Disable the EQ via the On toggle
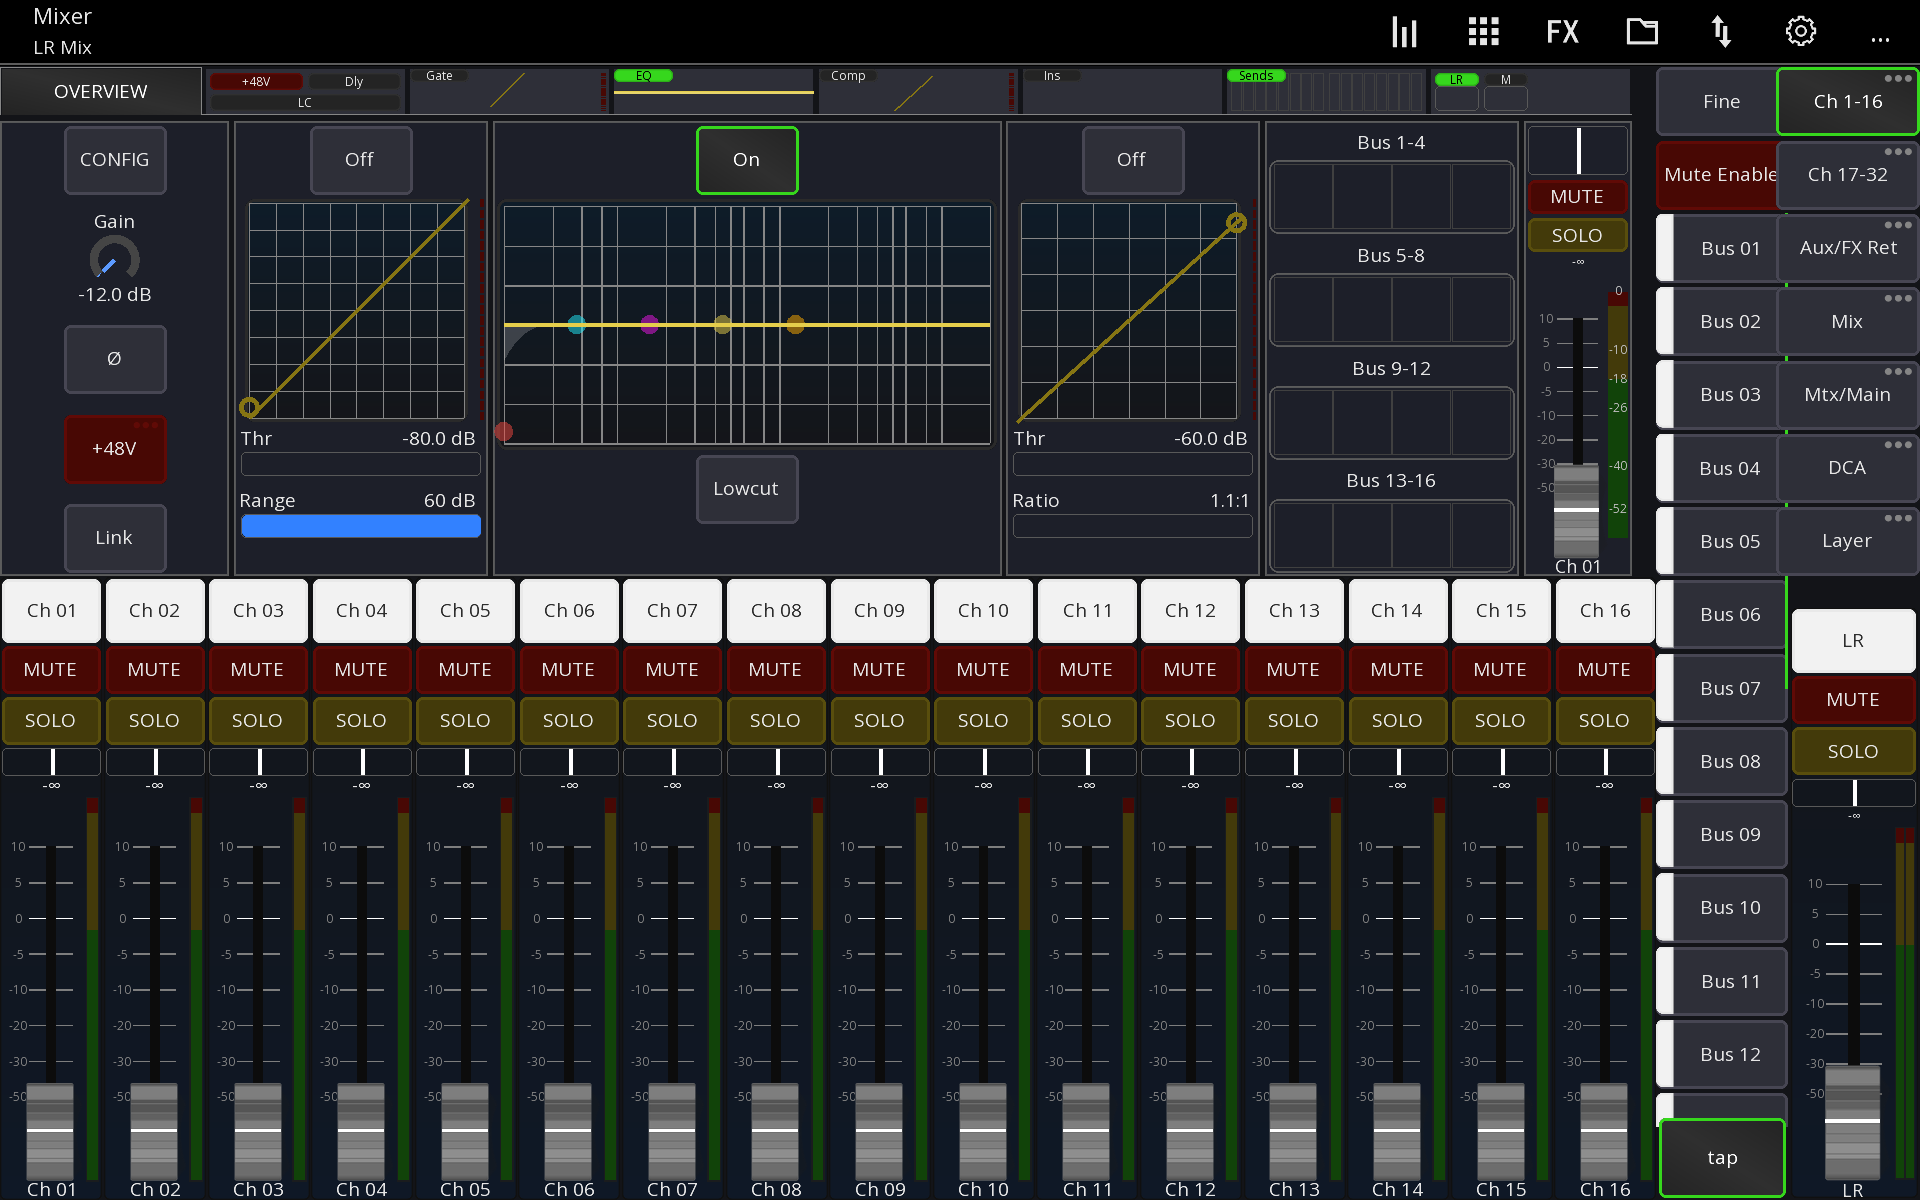 [x=747, y=160]
